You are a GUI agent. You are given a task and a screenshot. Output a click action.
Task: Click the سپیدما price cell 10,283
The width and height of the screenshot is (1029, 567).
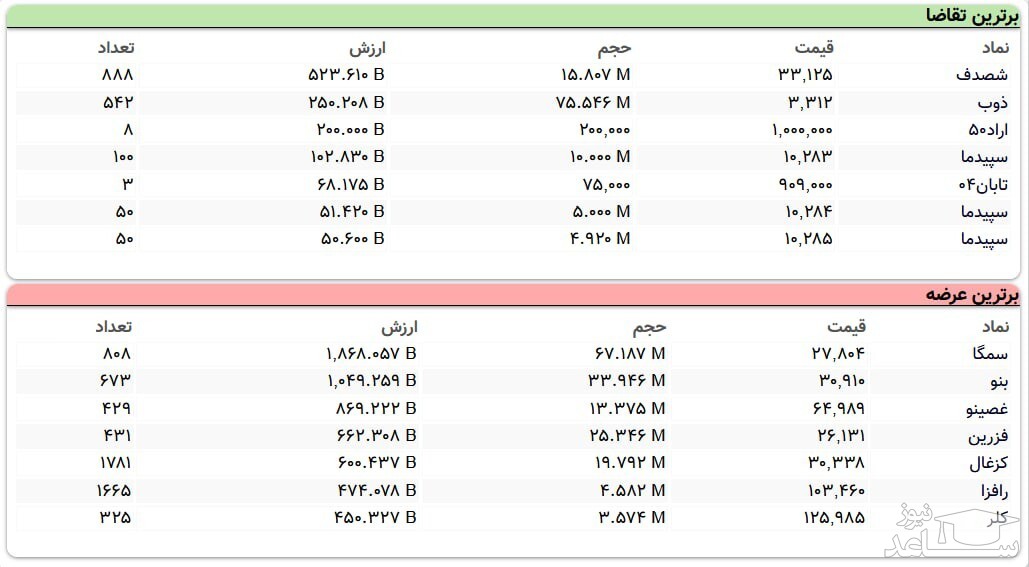809,157
